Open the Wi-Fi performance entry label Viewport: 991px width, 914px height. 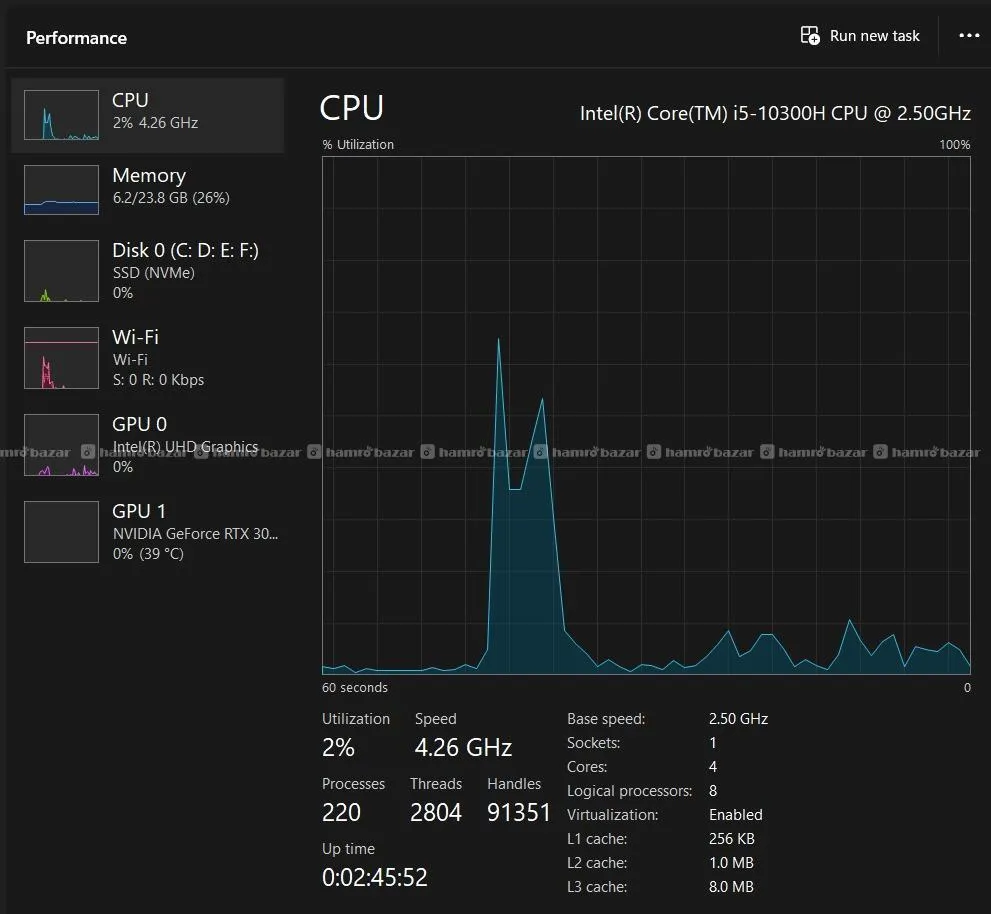135,337
